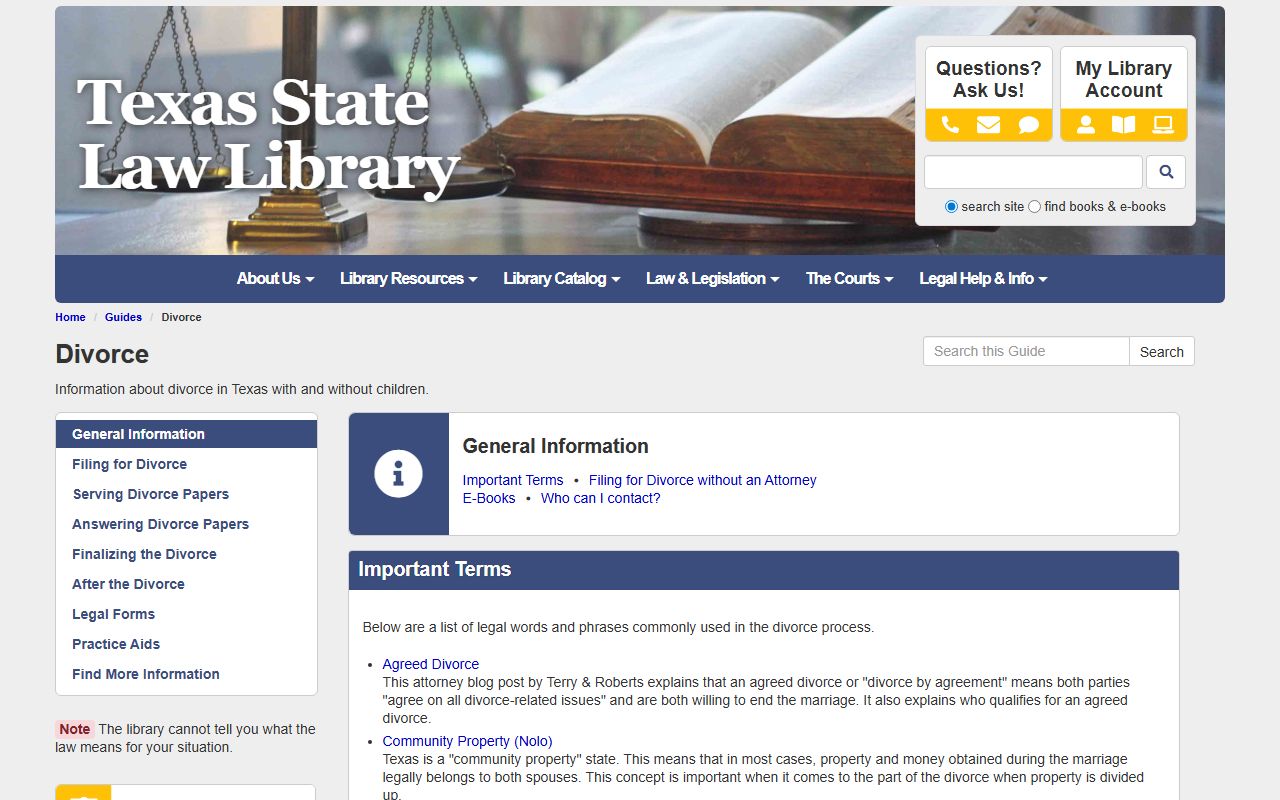Click the open book icon under My Library Account
This screenshot has width=1280, height=800.
[x=1124, y=125]
